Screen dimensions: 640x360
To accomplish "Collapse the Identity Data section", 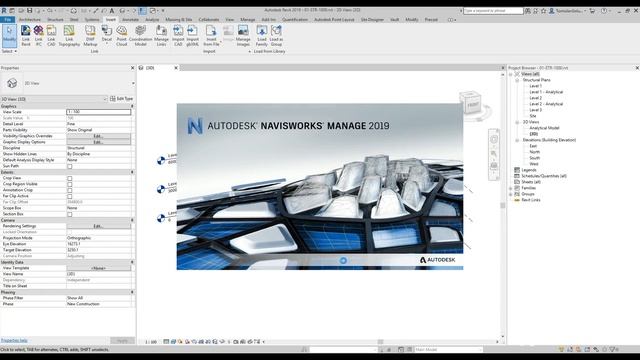I will 132,262.
